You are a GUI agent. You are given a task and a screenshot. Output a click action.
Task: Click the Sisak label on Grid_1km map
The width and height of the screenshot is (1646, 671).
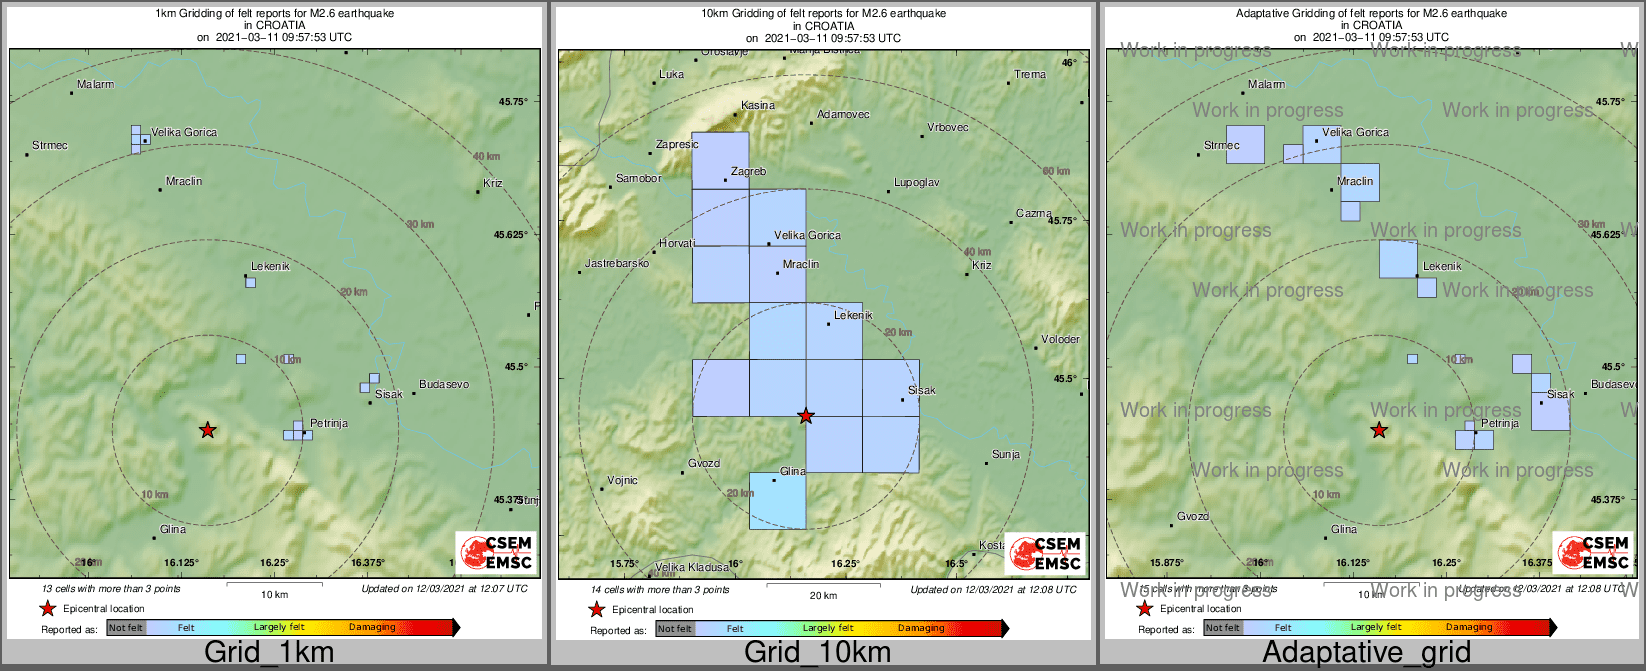point(389,394)
